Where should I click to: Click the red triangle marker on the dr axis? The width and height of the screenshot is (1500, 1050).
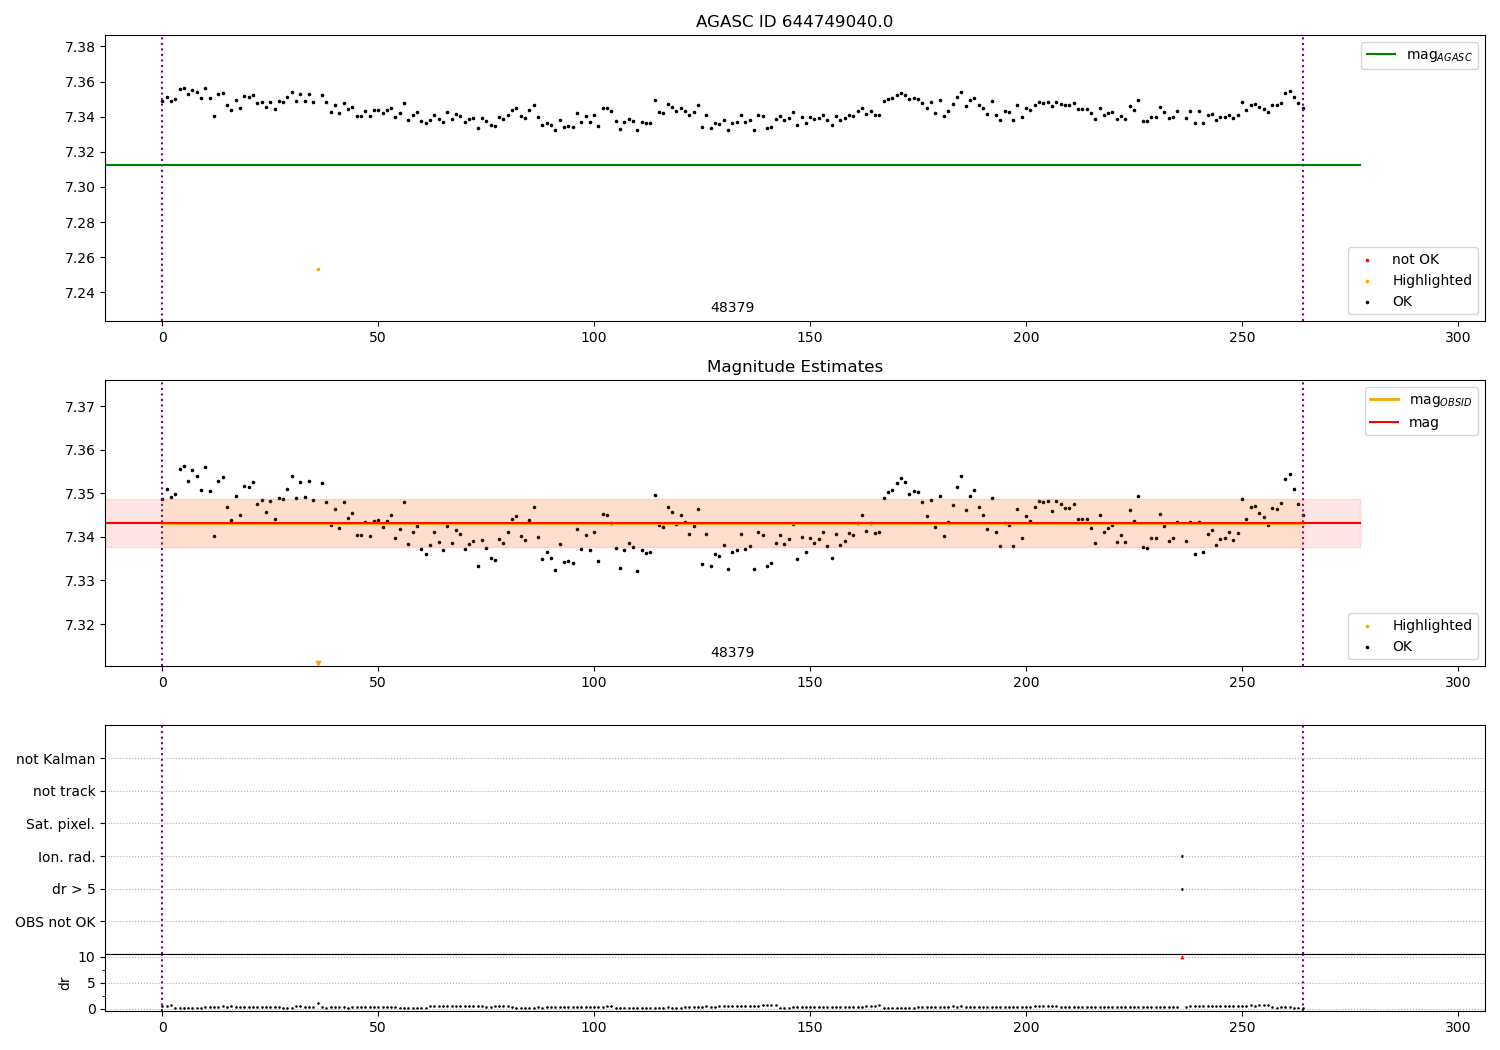pyautogui.click(x=1182, y=957)
